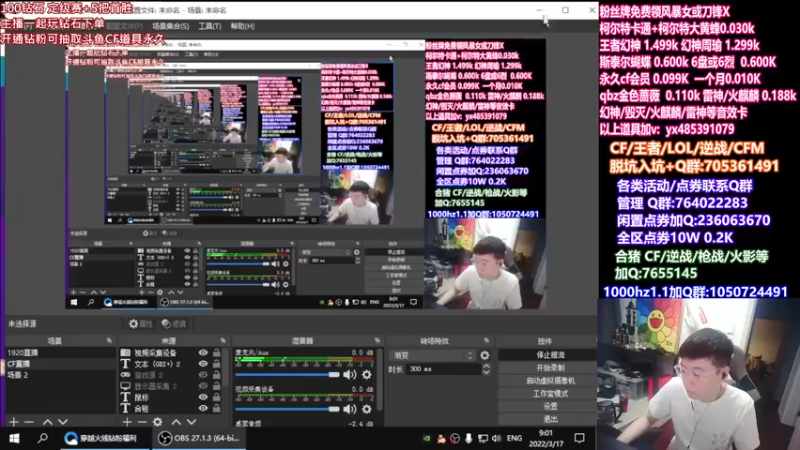
Task: Open the 渐变 transition dropdown
Action: [433, 355]
